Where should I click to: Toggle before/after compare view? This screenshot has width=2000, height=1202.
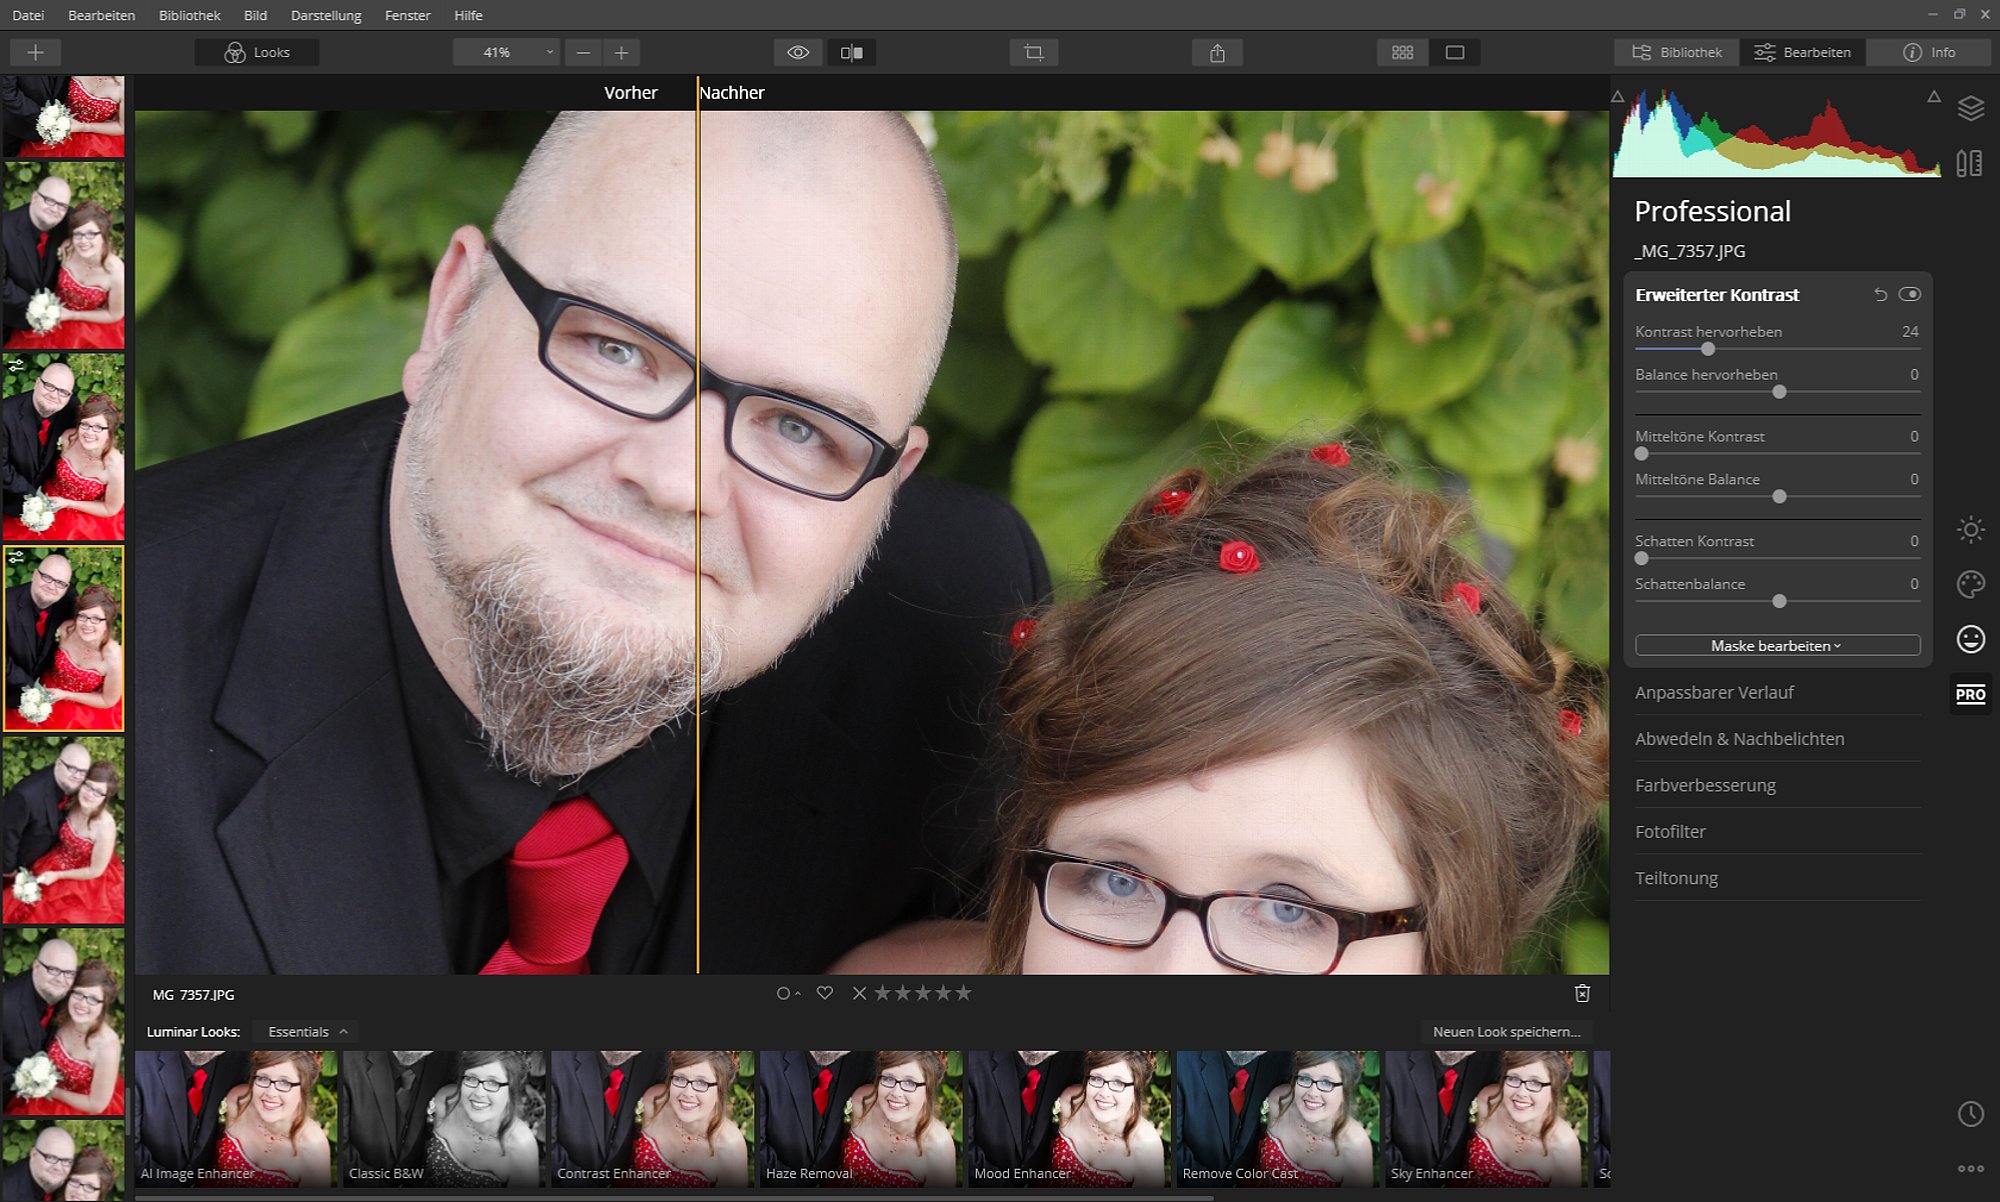(x=852, y=52)
